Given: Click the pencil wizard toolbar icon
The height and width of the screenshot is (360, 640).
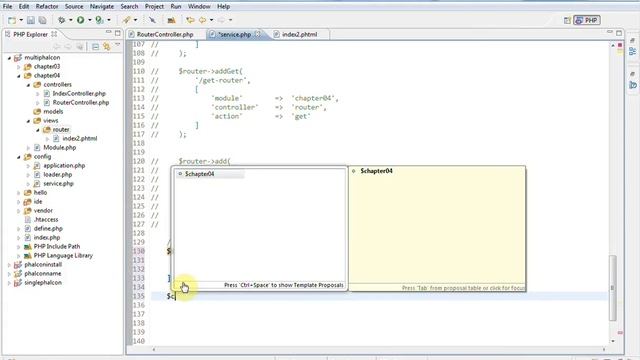Looking at the screenshot, I should 127,20.
